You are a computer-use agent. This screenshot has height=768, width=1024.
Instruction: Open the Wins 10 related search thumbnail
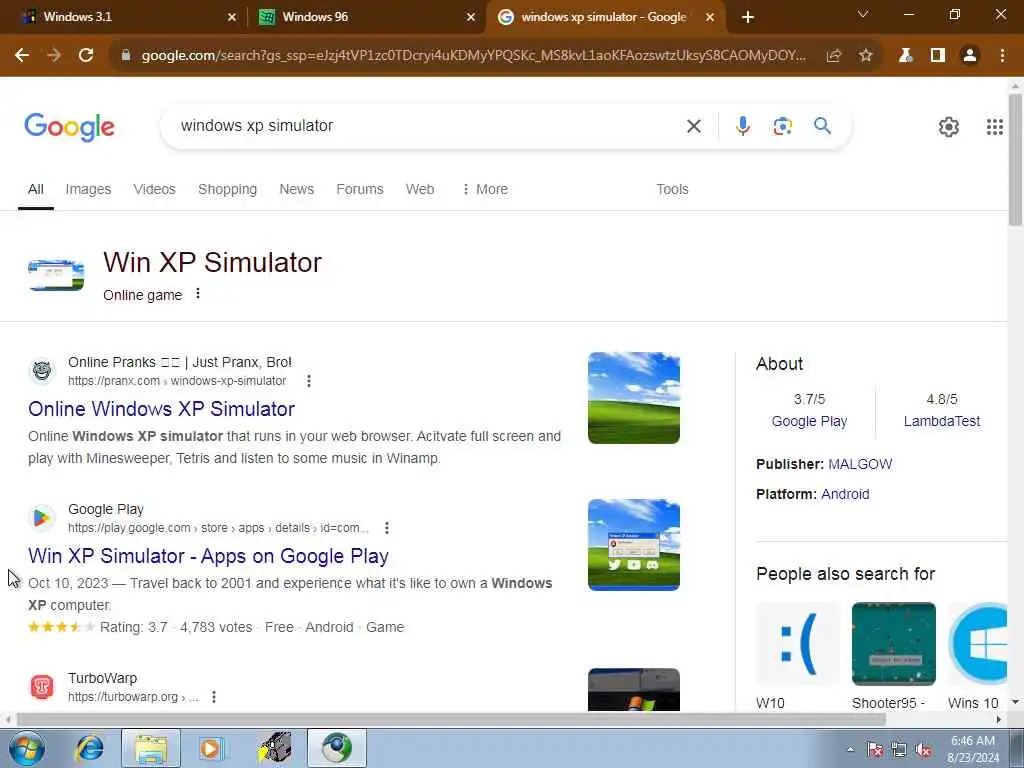(977, 644)
